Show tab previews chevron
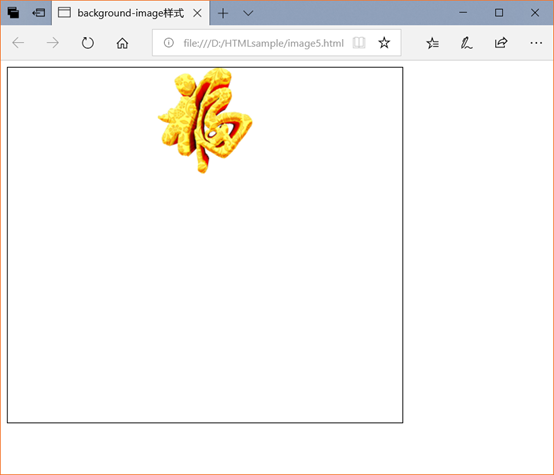 pos(248,13)
